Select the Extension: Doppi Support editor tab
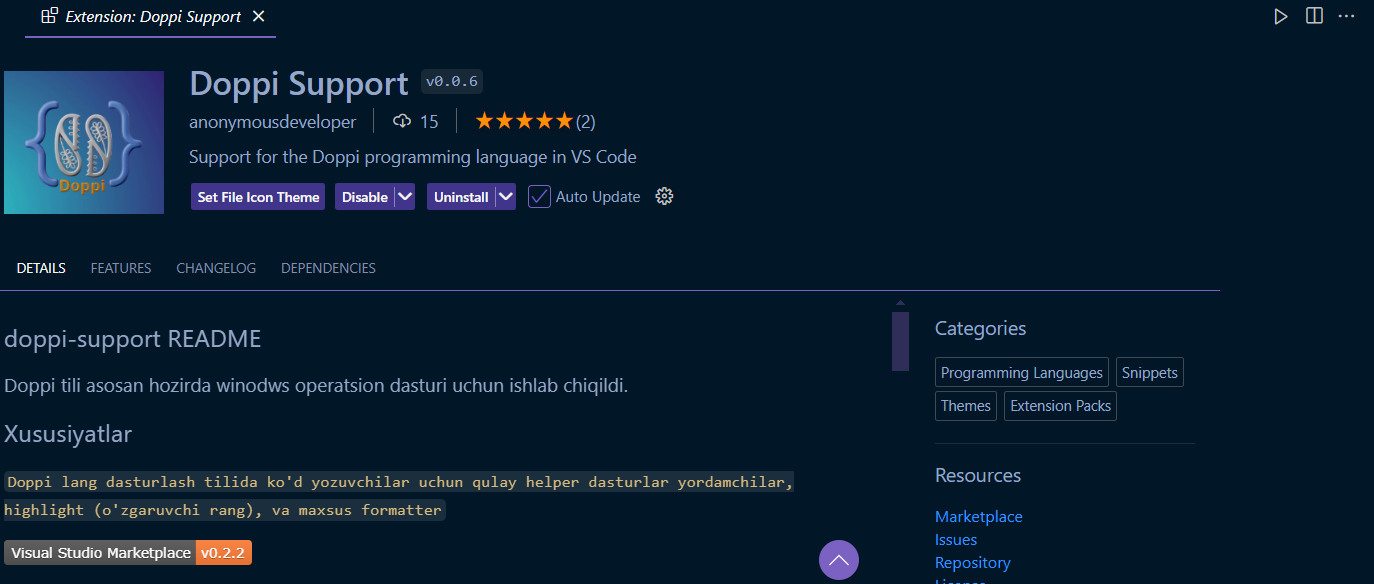The height and width of the screenshot is (584, 1374). point(151,17)
